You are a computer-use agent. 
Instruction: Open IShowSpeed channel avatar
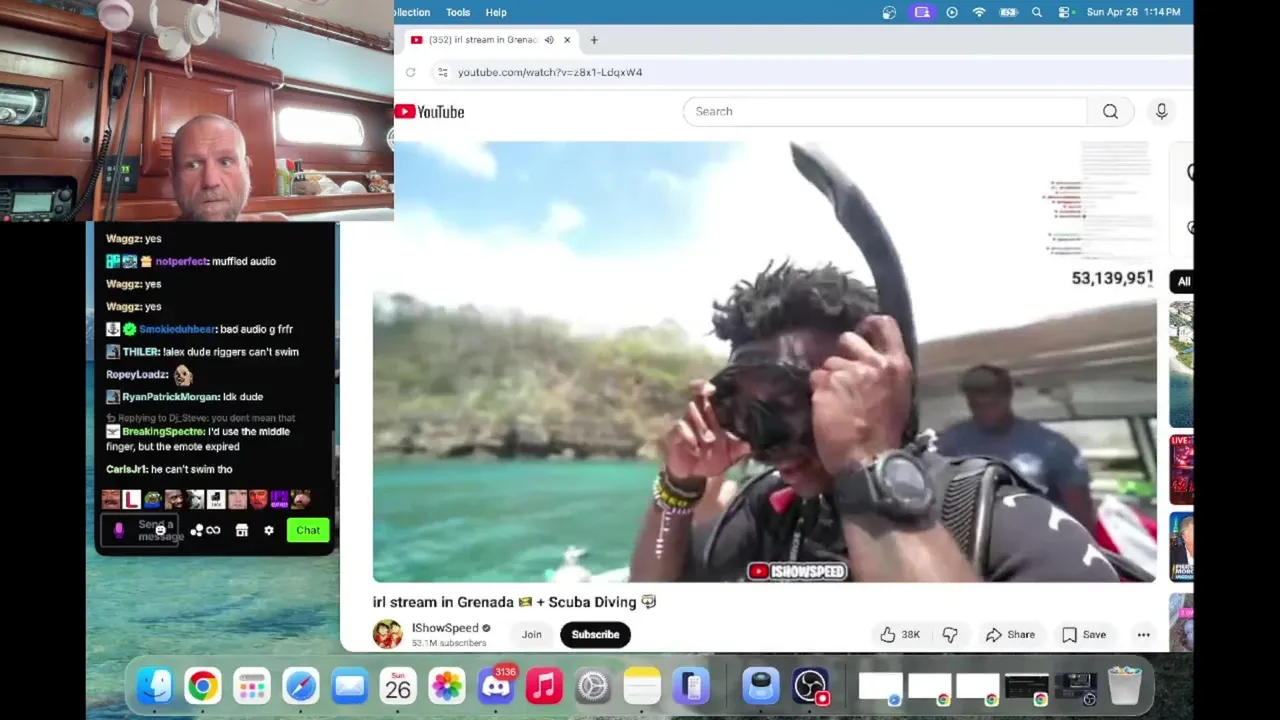coord(387,634)
